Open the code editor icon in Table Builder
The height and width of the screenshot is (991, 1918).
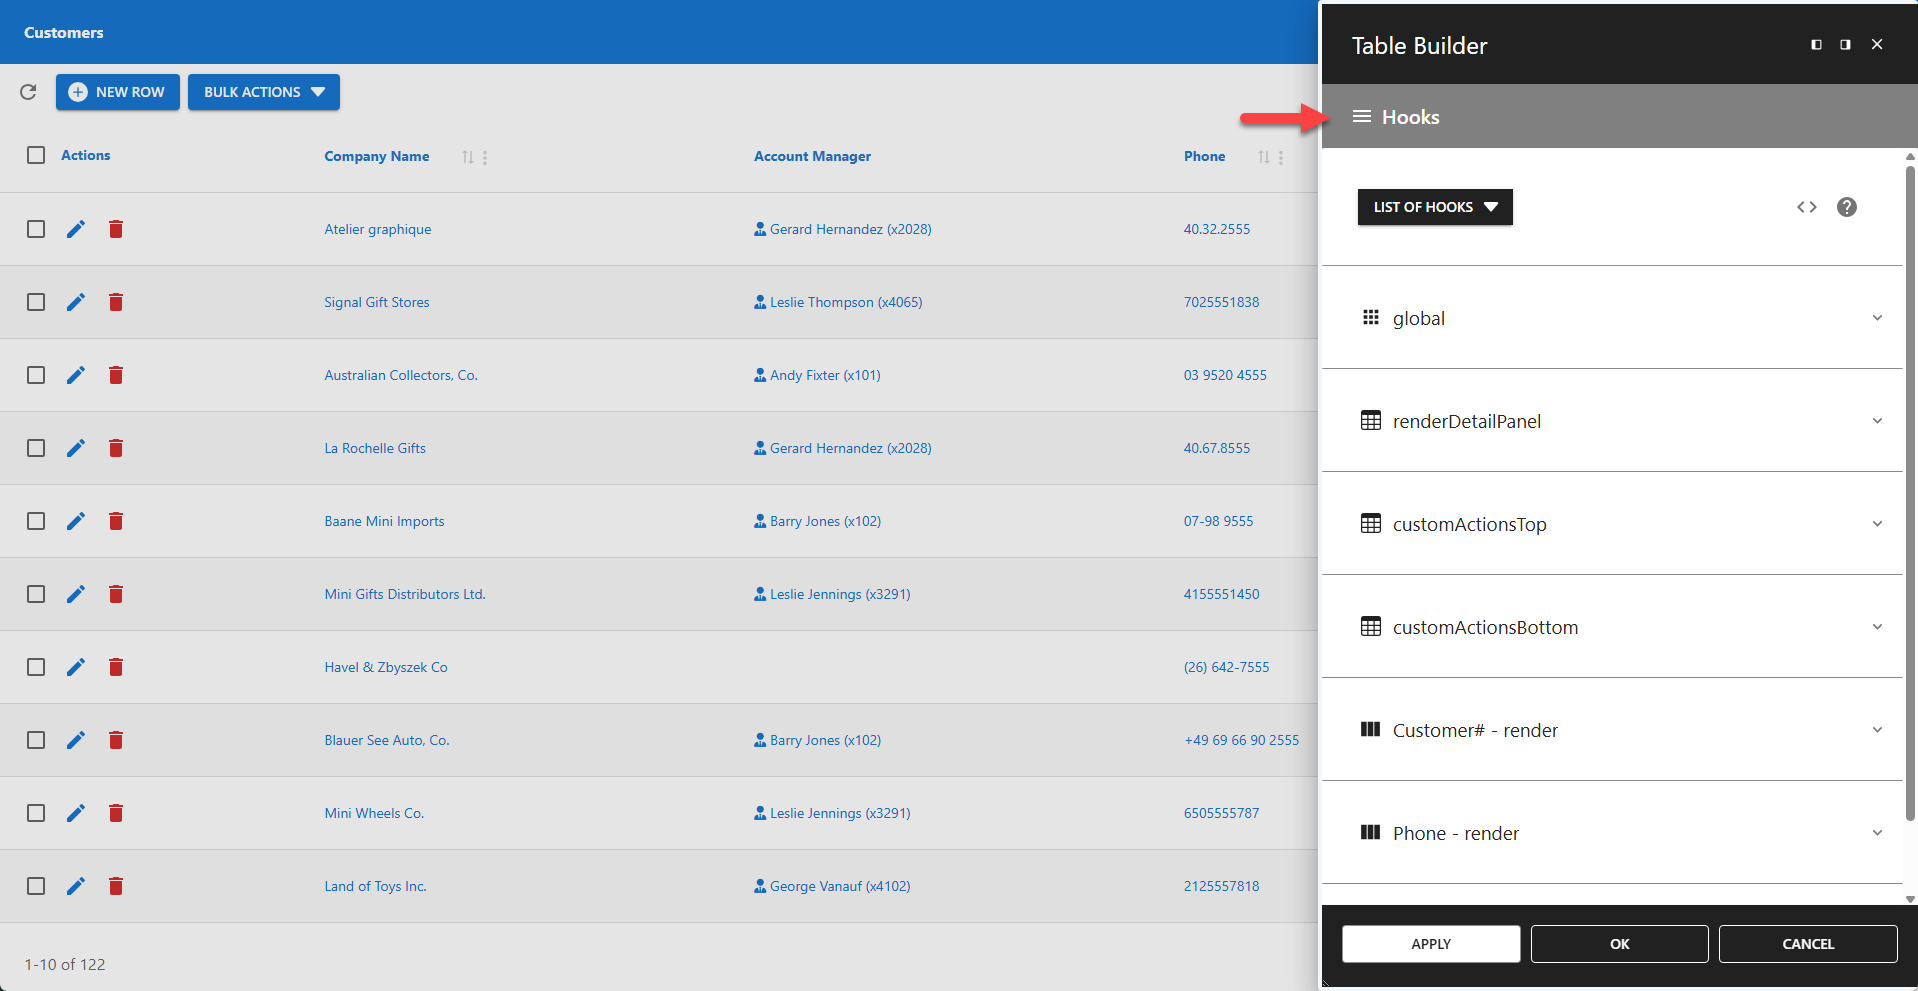click(1806, 207)
